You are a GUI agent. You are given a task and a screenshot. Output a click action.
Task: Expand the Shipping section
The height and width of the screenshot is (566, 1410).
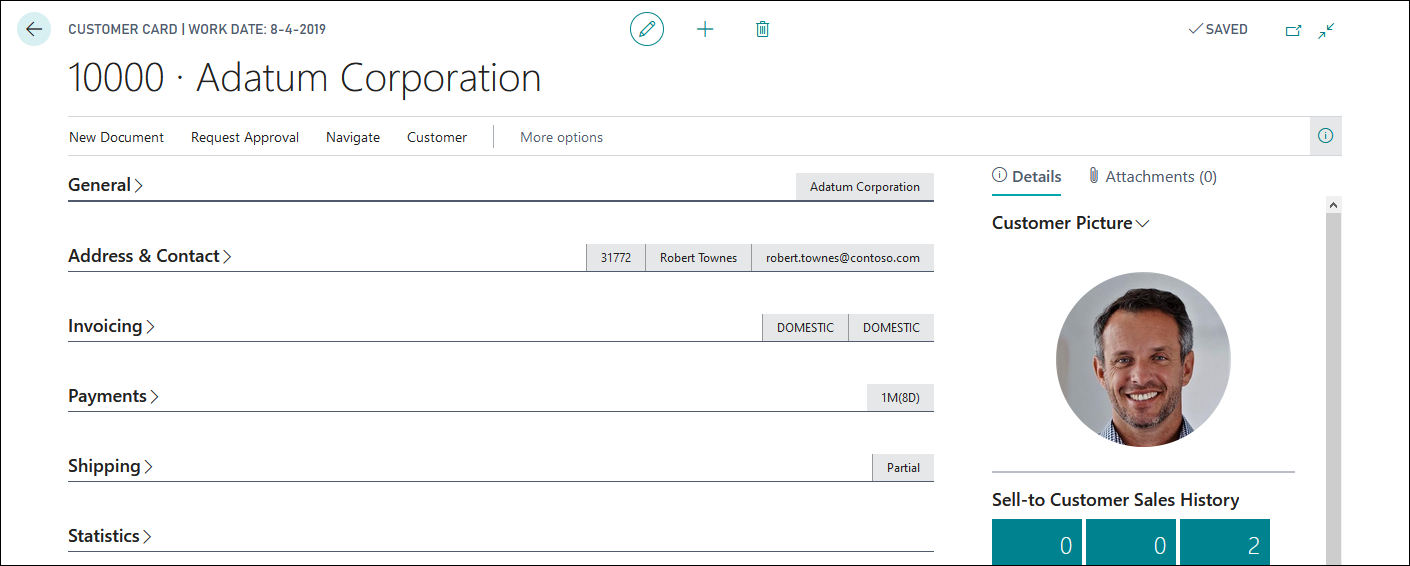[x=110, y=466]
